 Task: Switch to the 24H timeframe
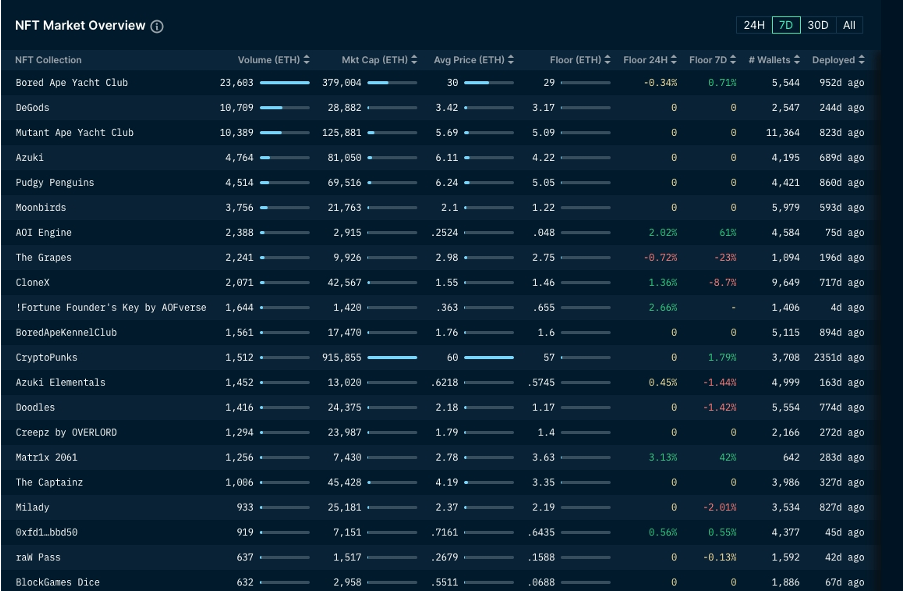click(753, 25)
